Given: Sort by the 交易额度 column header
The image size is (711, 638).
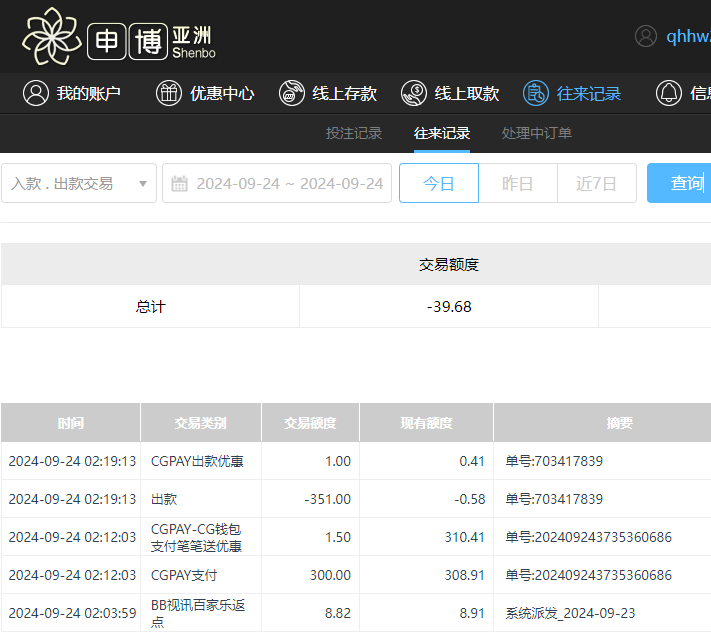Looking at the screenshot, I should (310, 423).
